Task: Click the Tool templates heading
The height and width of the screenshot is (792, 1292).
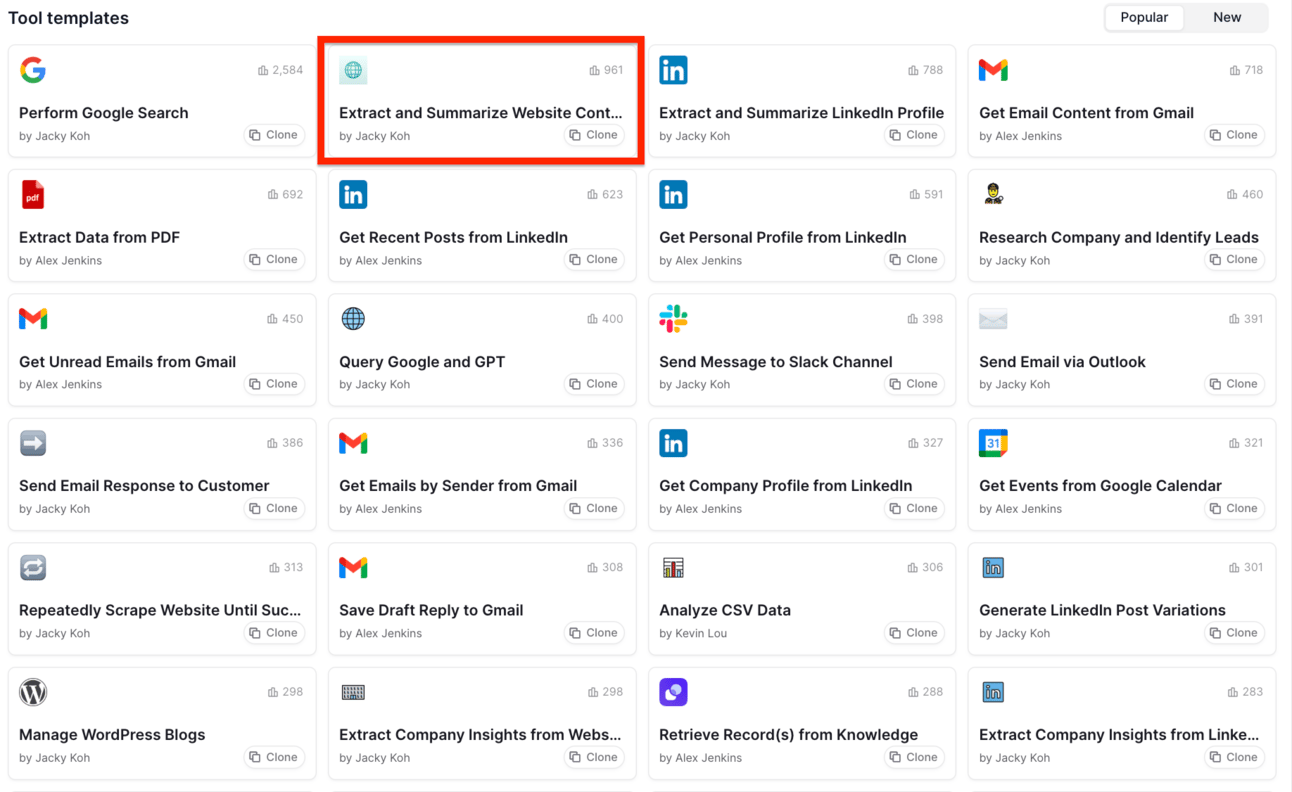Action: pos(68,18)
